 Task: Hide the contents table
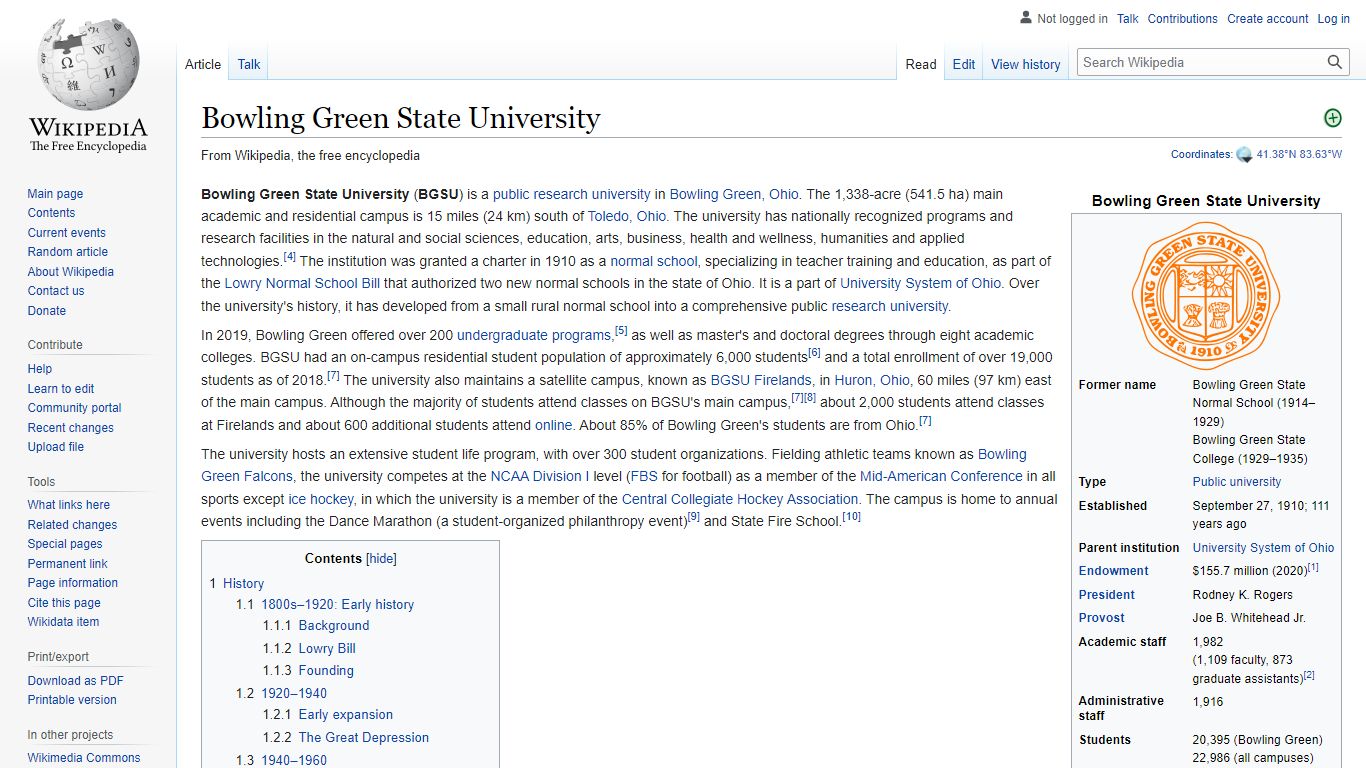[381, 559]
